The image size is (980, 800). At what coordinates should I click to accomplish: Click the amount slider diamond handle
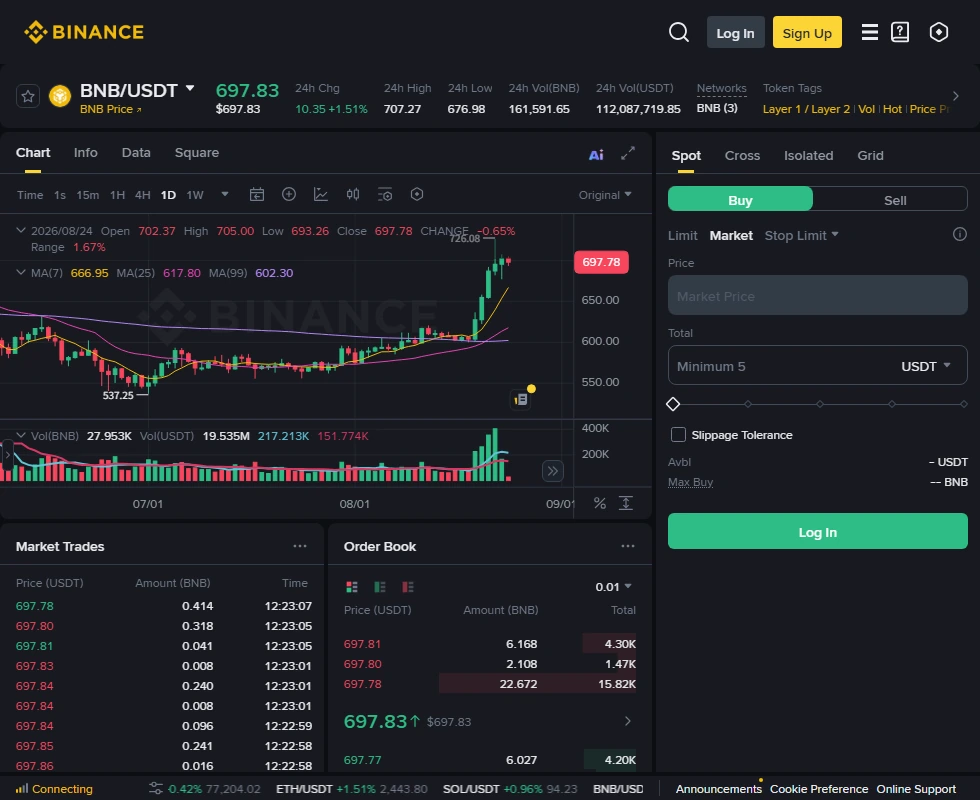[673, 404]
